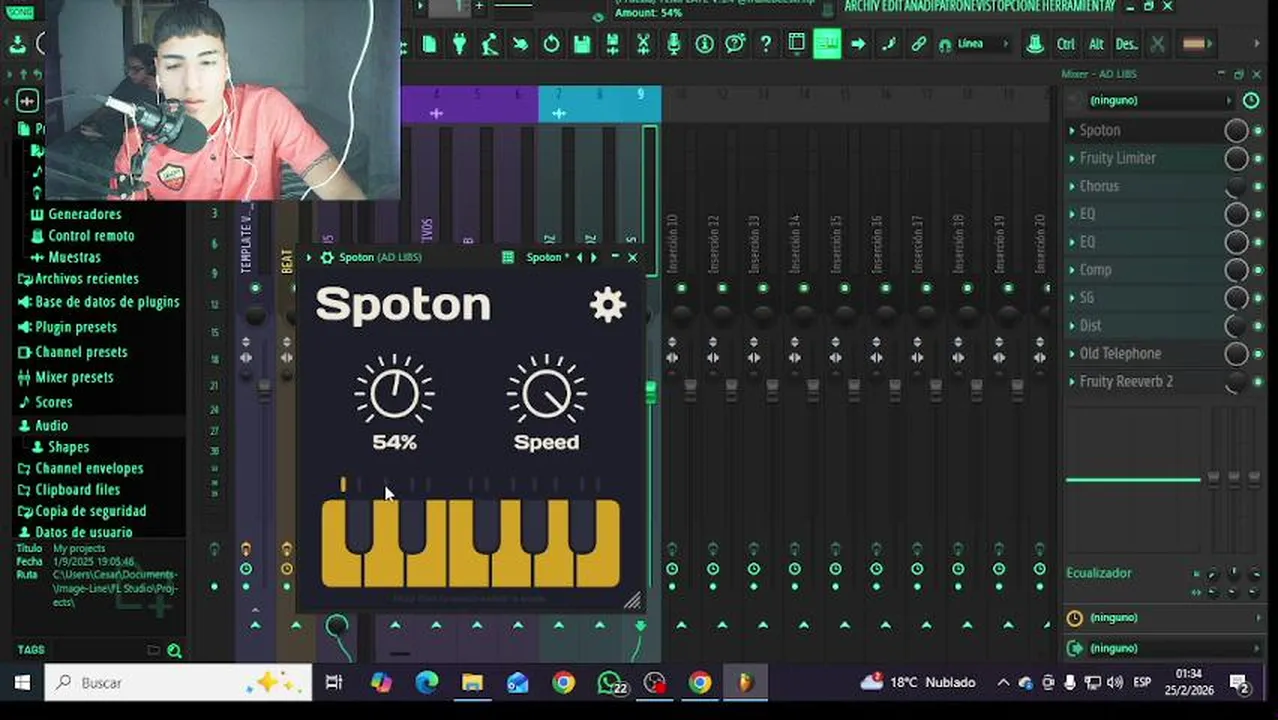
Task: Click the magnifier search icon beside TAGS
Action: (x=174, y=651)
